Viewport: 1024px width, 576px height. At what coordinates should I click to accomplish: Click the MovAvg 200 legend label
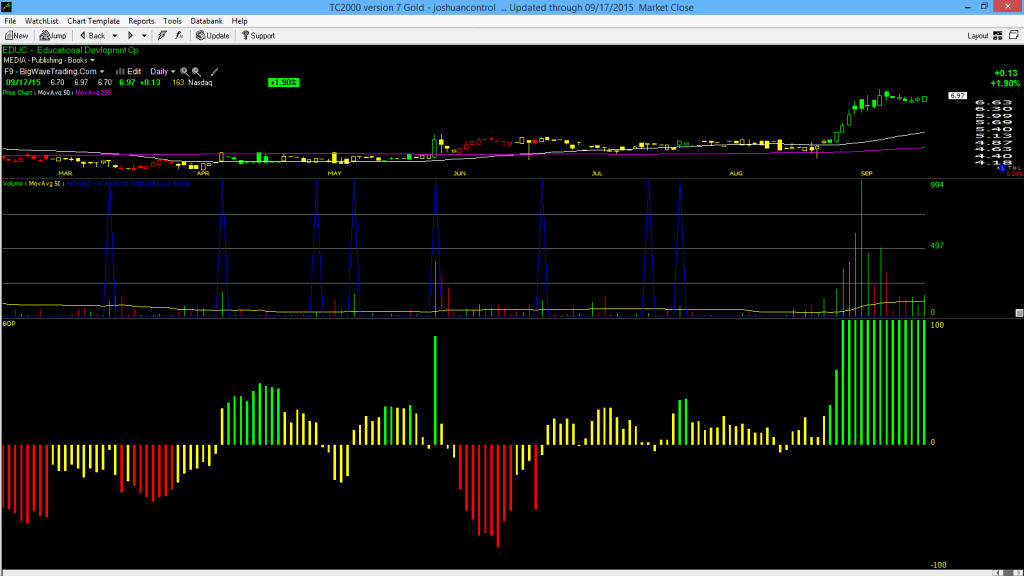point(93,93)
